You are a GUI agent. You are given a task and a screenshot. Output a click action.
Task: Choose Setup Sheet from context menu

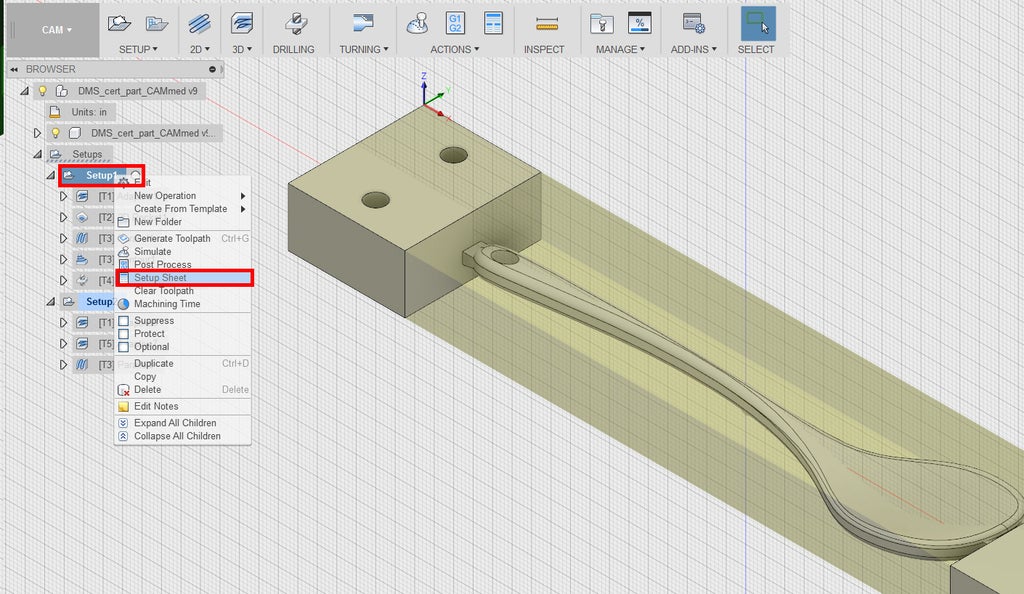pos(184,278)
